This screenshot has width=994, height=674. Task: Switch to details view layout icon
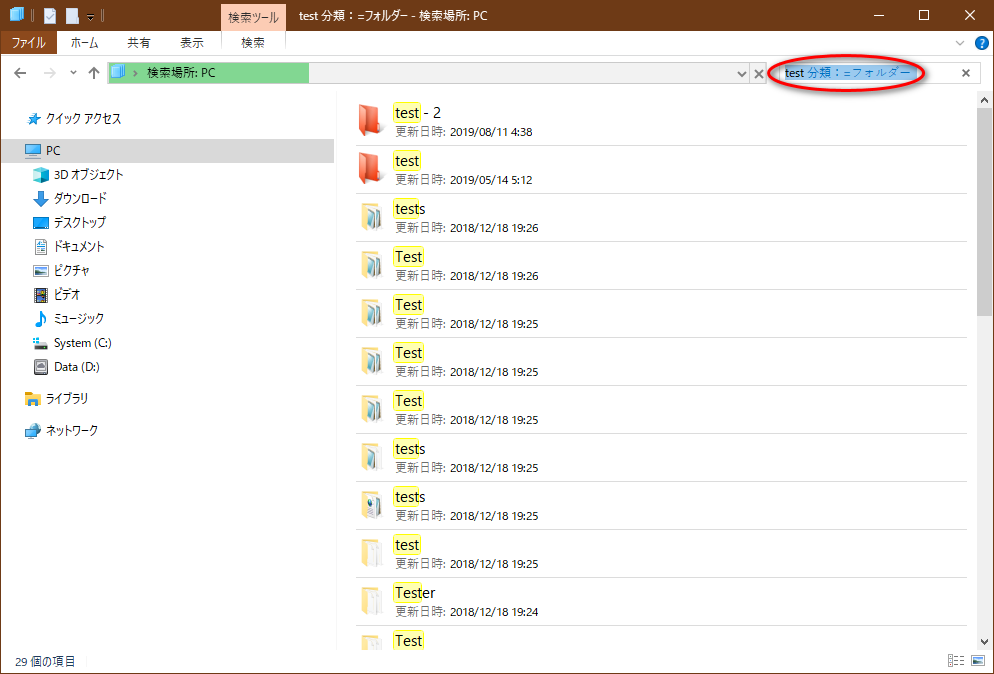tap(955, 661)
